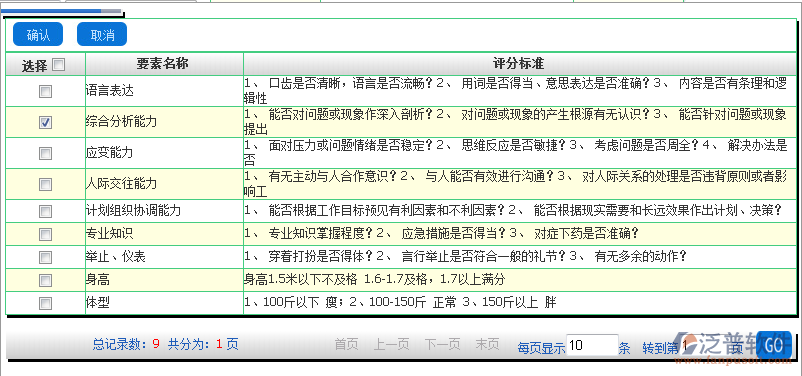Tick the 专业知识 row checkbox

pyautogui.click(x=46, y=234)
